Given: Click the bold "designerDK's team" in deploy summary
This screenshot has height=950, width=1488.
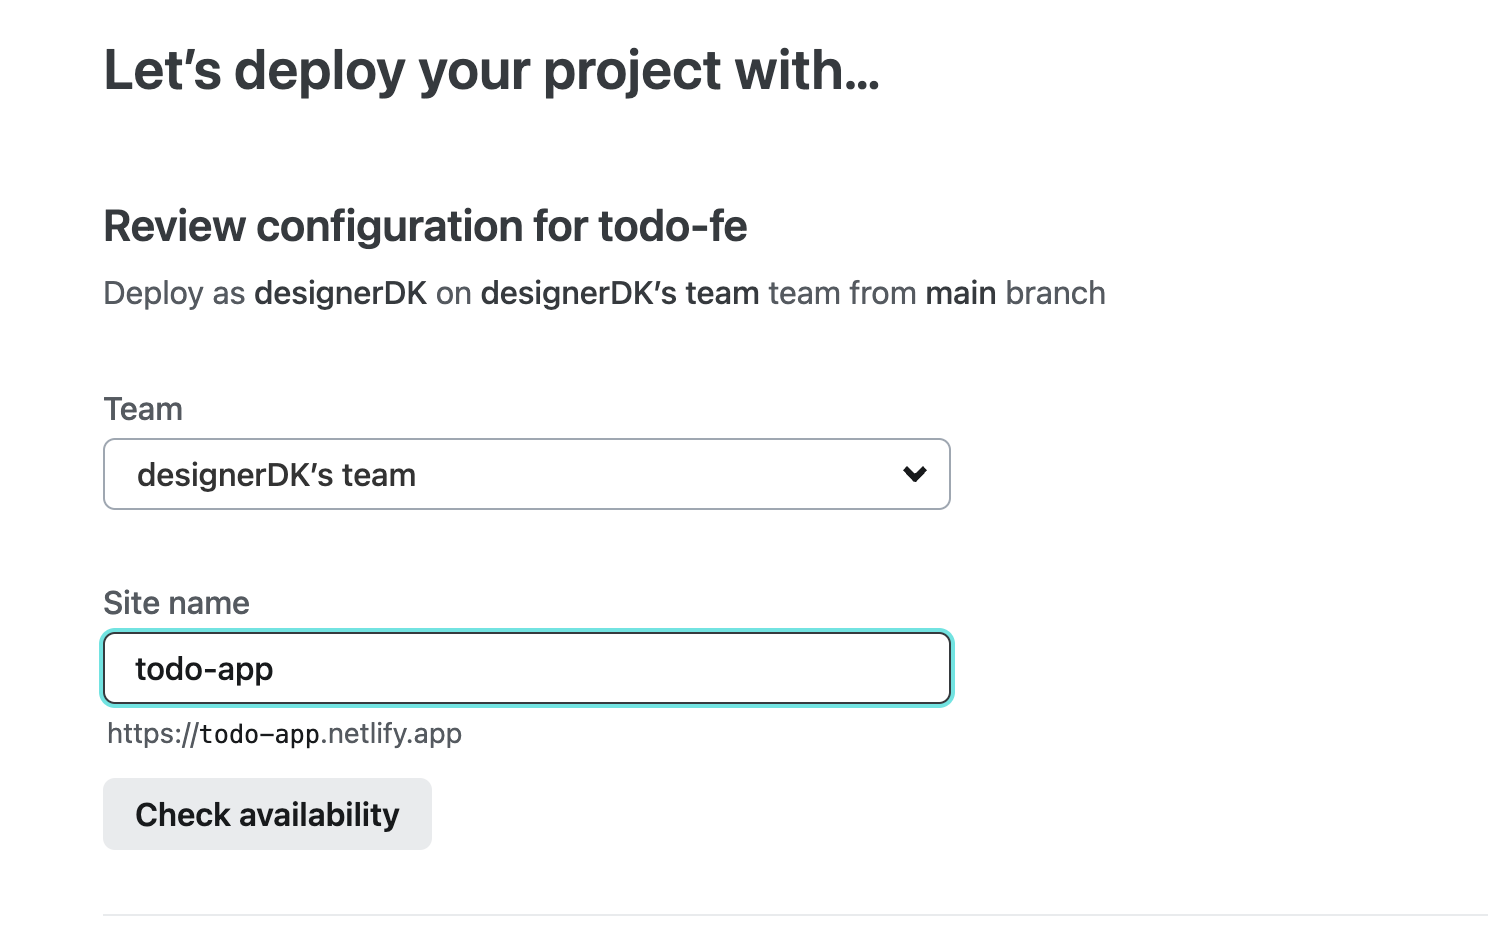Looking at the screenshot, I should tap(620, 293).
